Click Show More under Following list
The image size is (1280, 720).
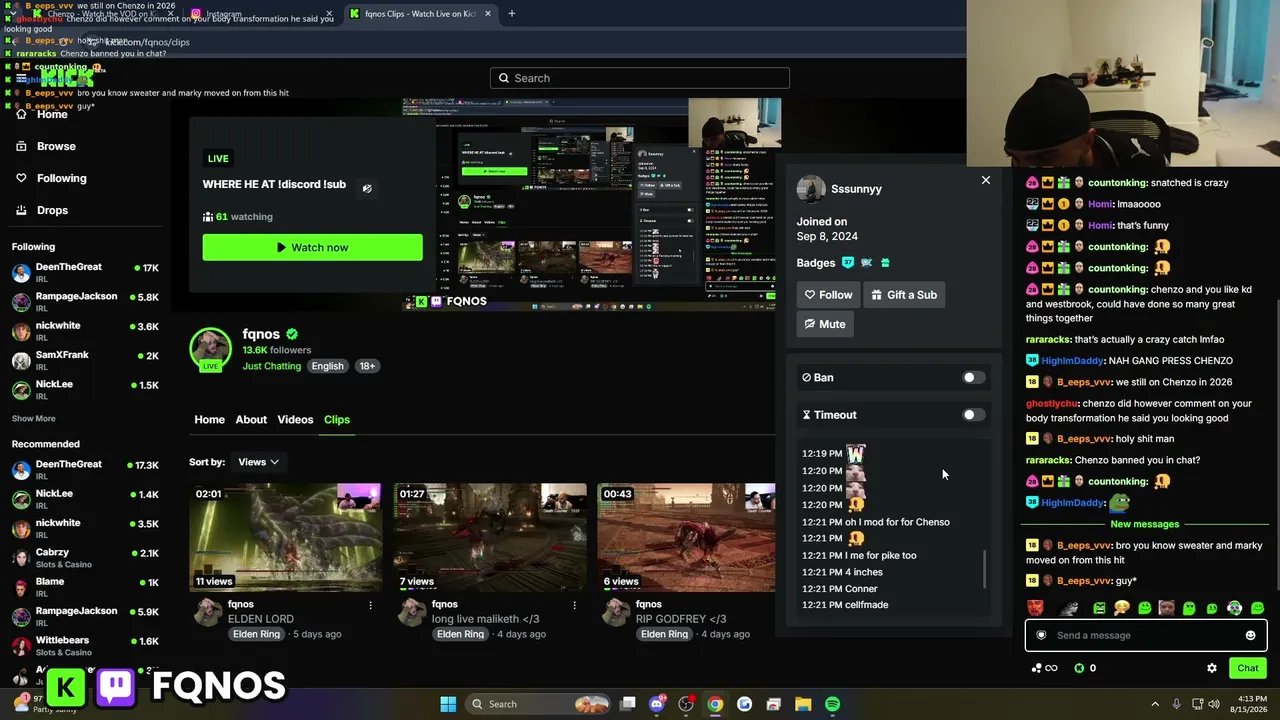(34, 418)
